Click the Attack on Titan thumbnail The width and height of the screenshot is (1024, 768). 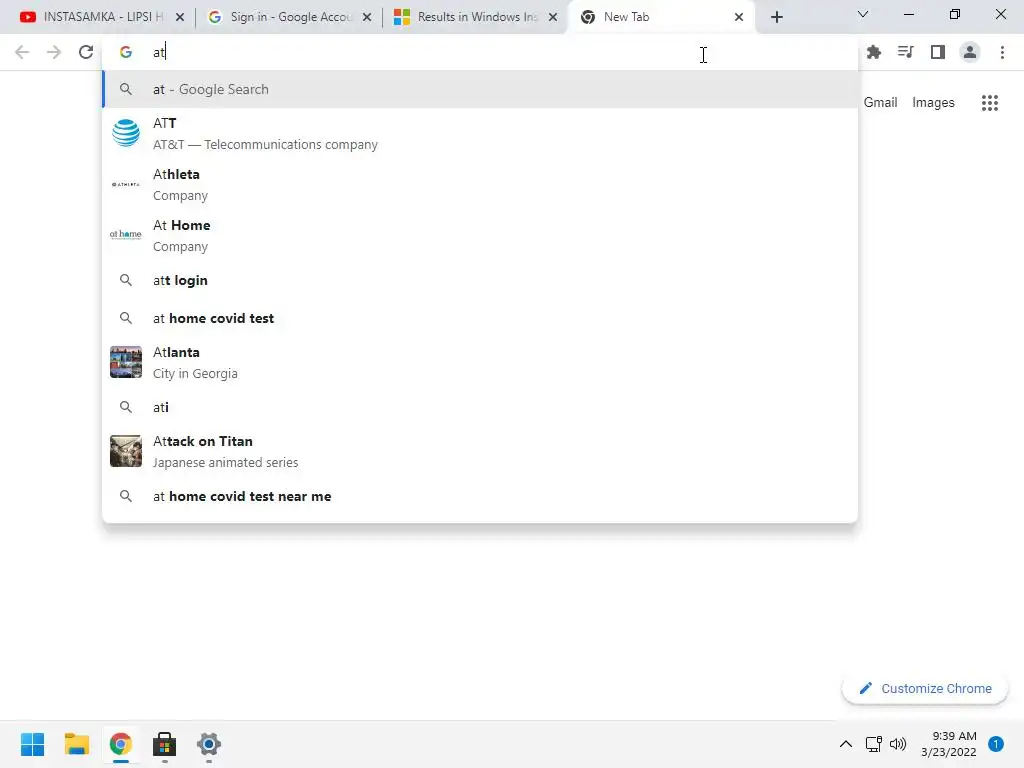(125, 451)
